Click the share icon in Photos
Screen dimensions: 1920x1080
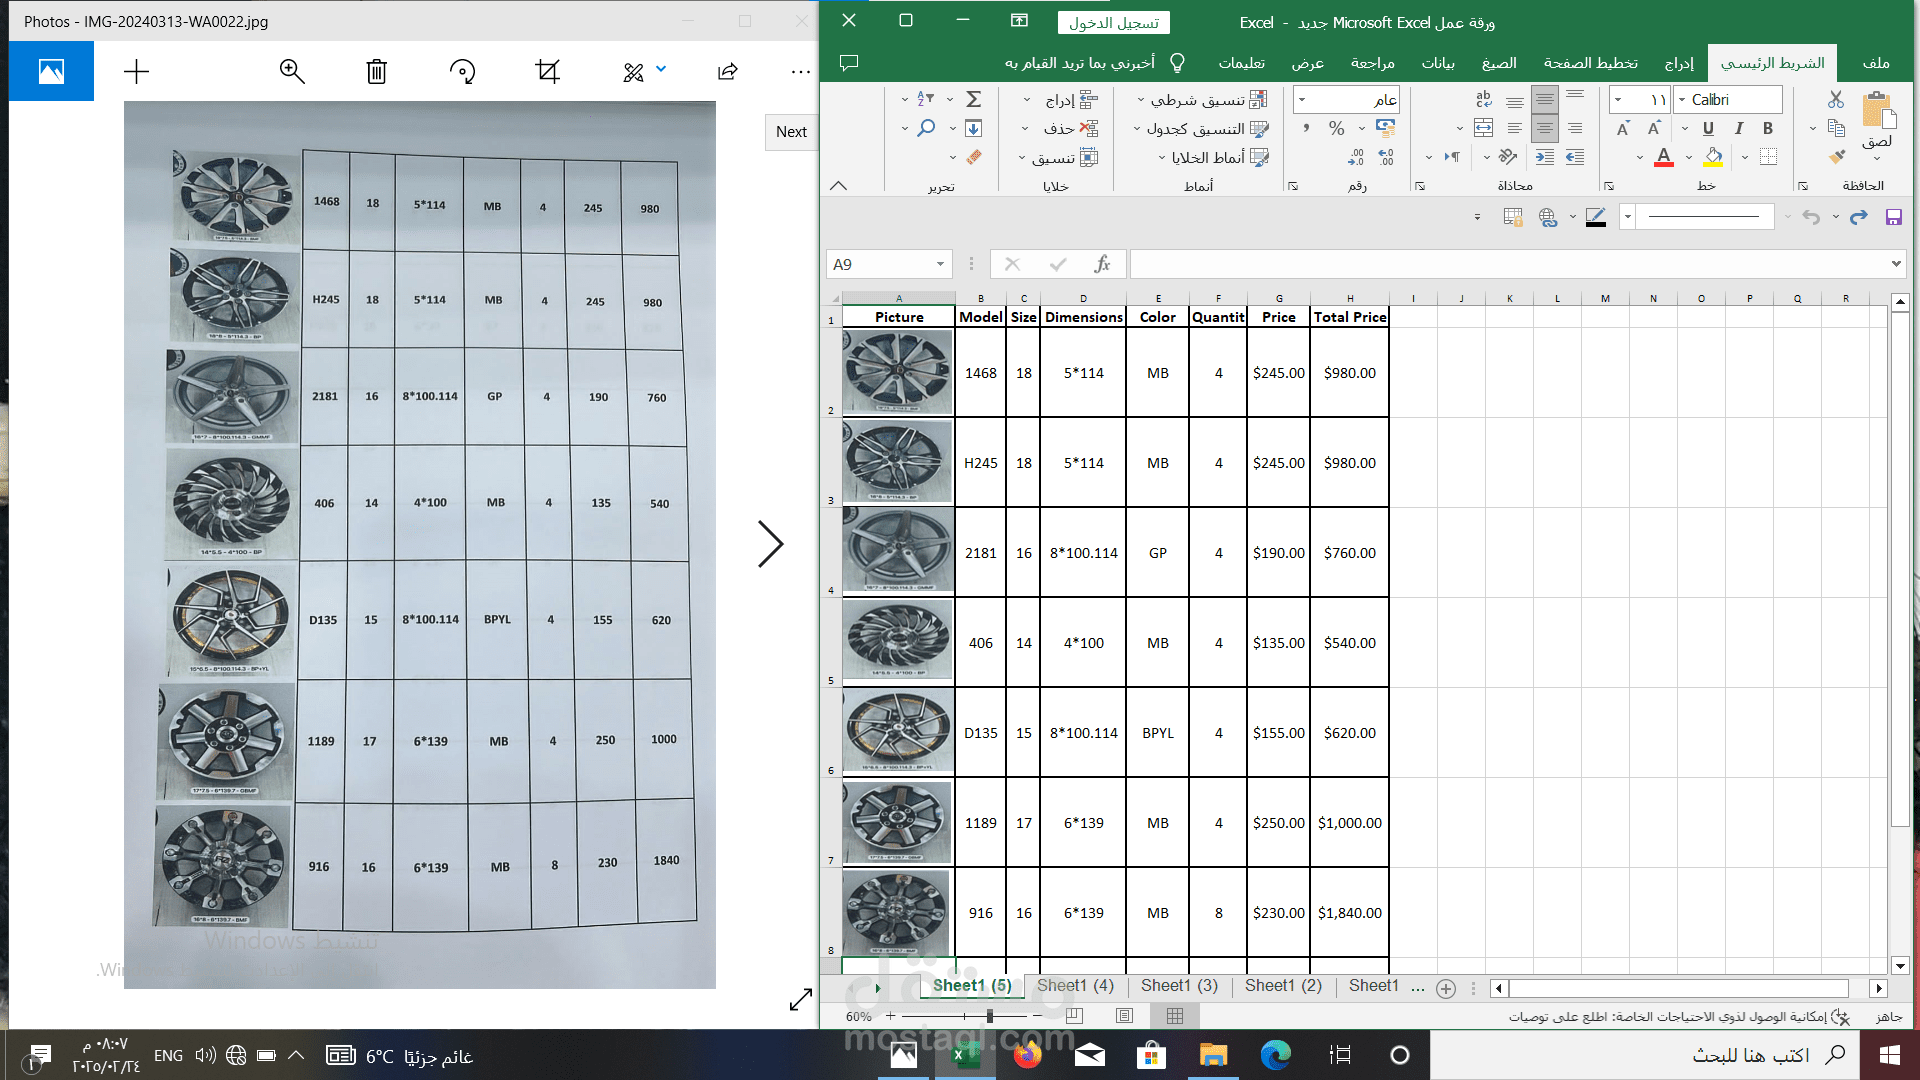[728, 71]
